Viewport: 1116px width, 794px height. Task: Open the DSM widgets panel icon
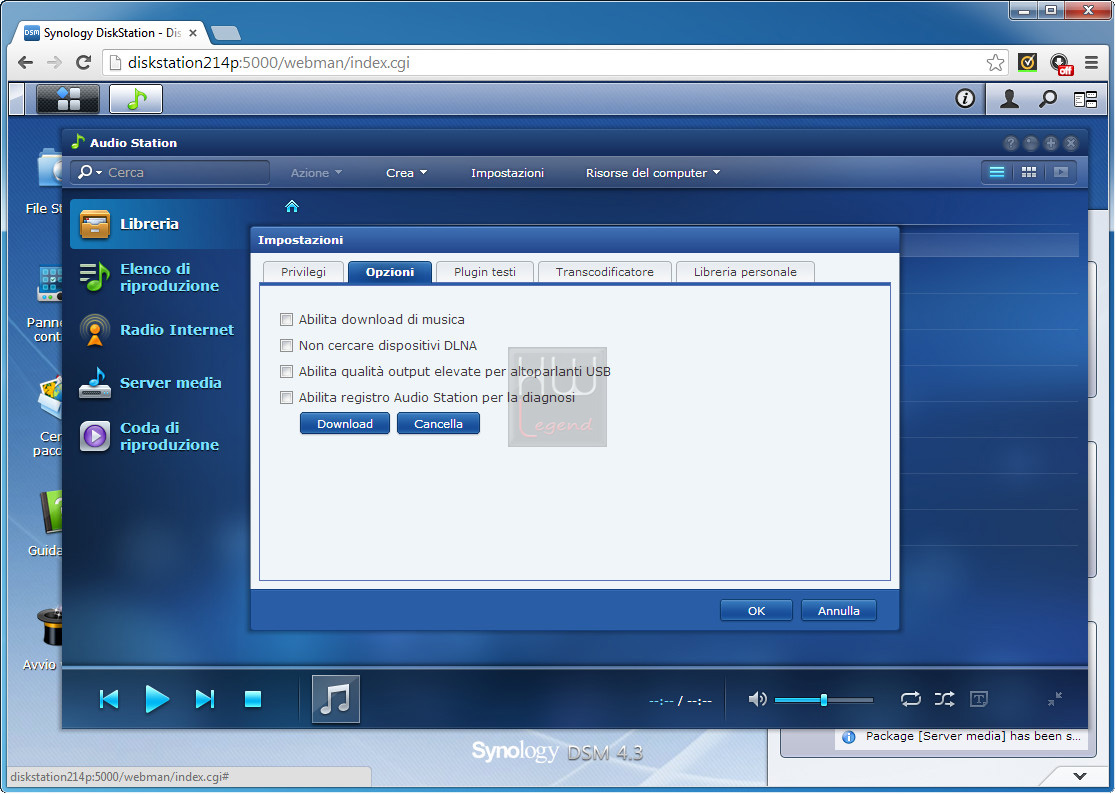point(1085,99)
